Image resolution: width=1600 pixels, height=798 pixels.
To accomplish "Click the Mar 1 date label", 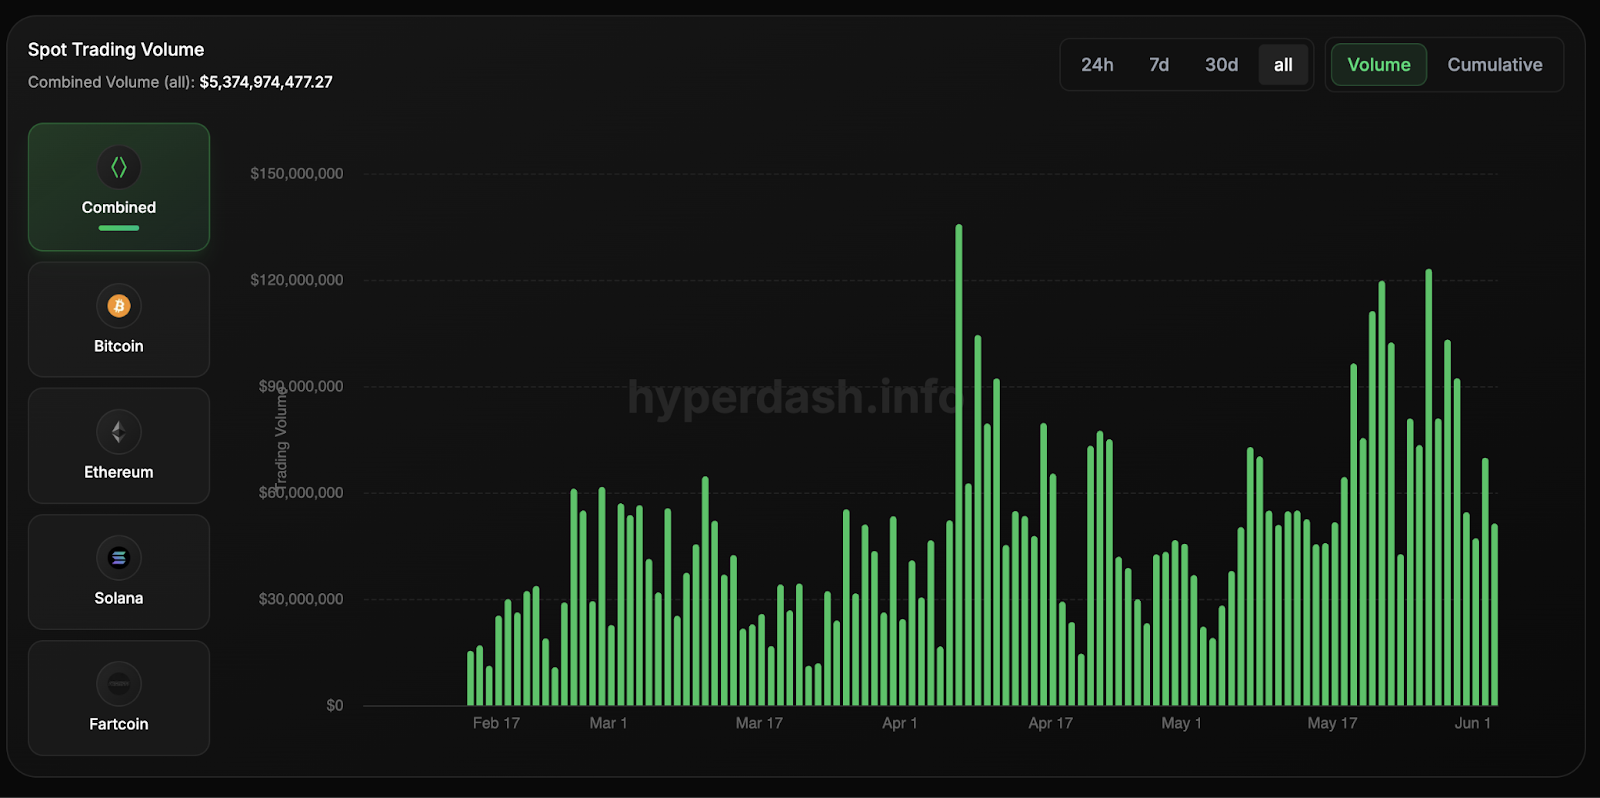I will (x=608, y=723).
